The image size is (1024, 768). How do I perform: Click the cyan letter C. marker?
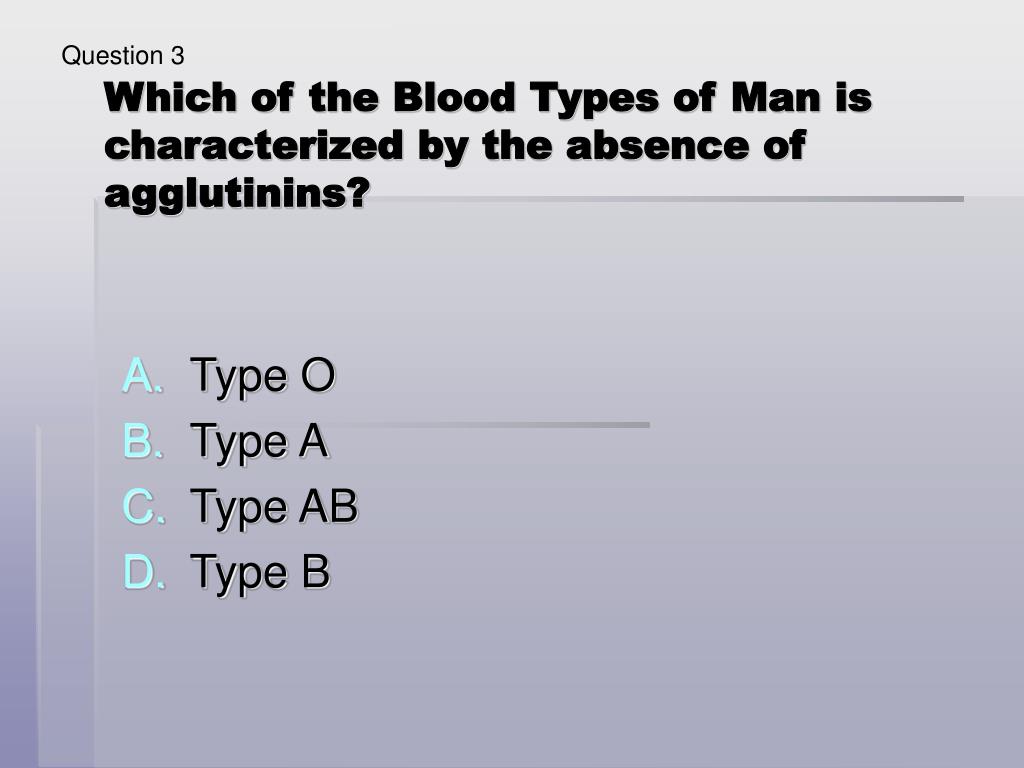pos(143,507)
